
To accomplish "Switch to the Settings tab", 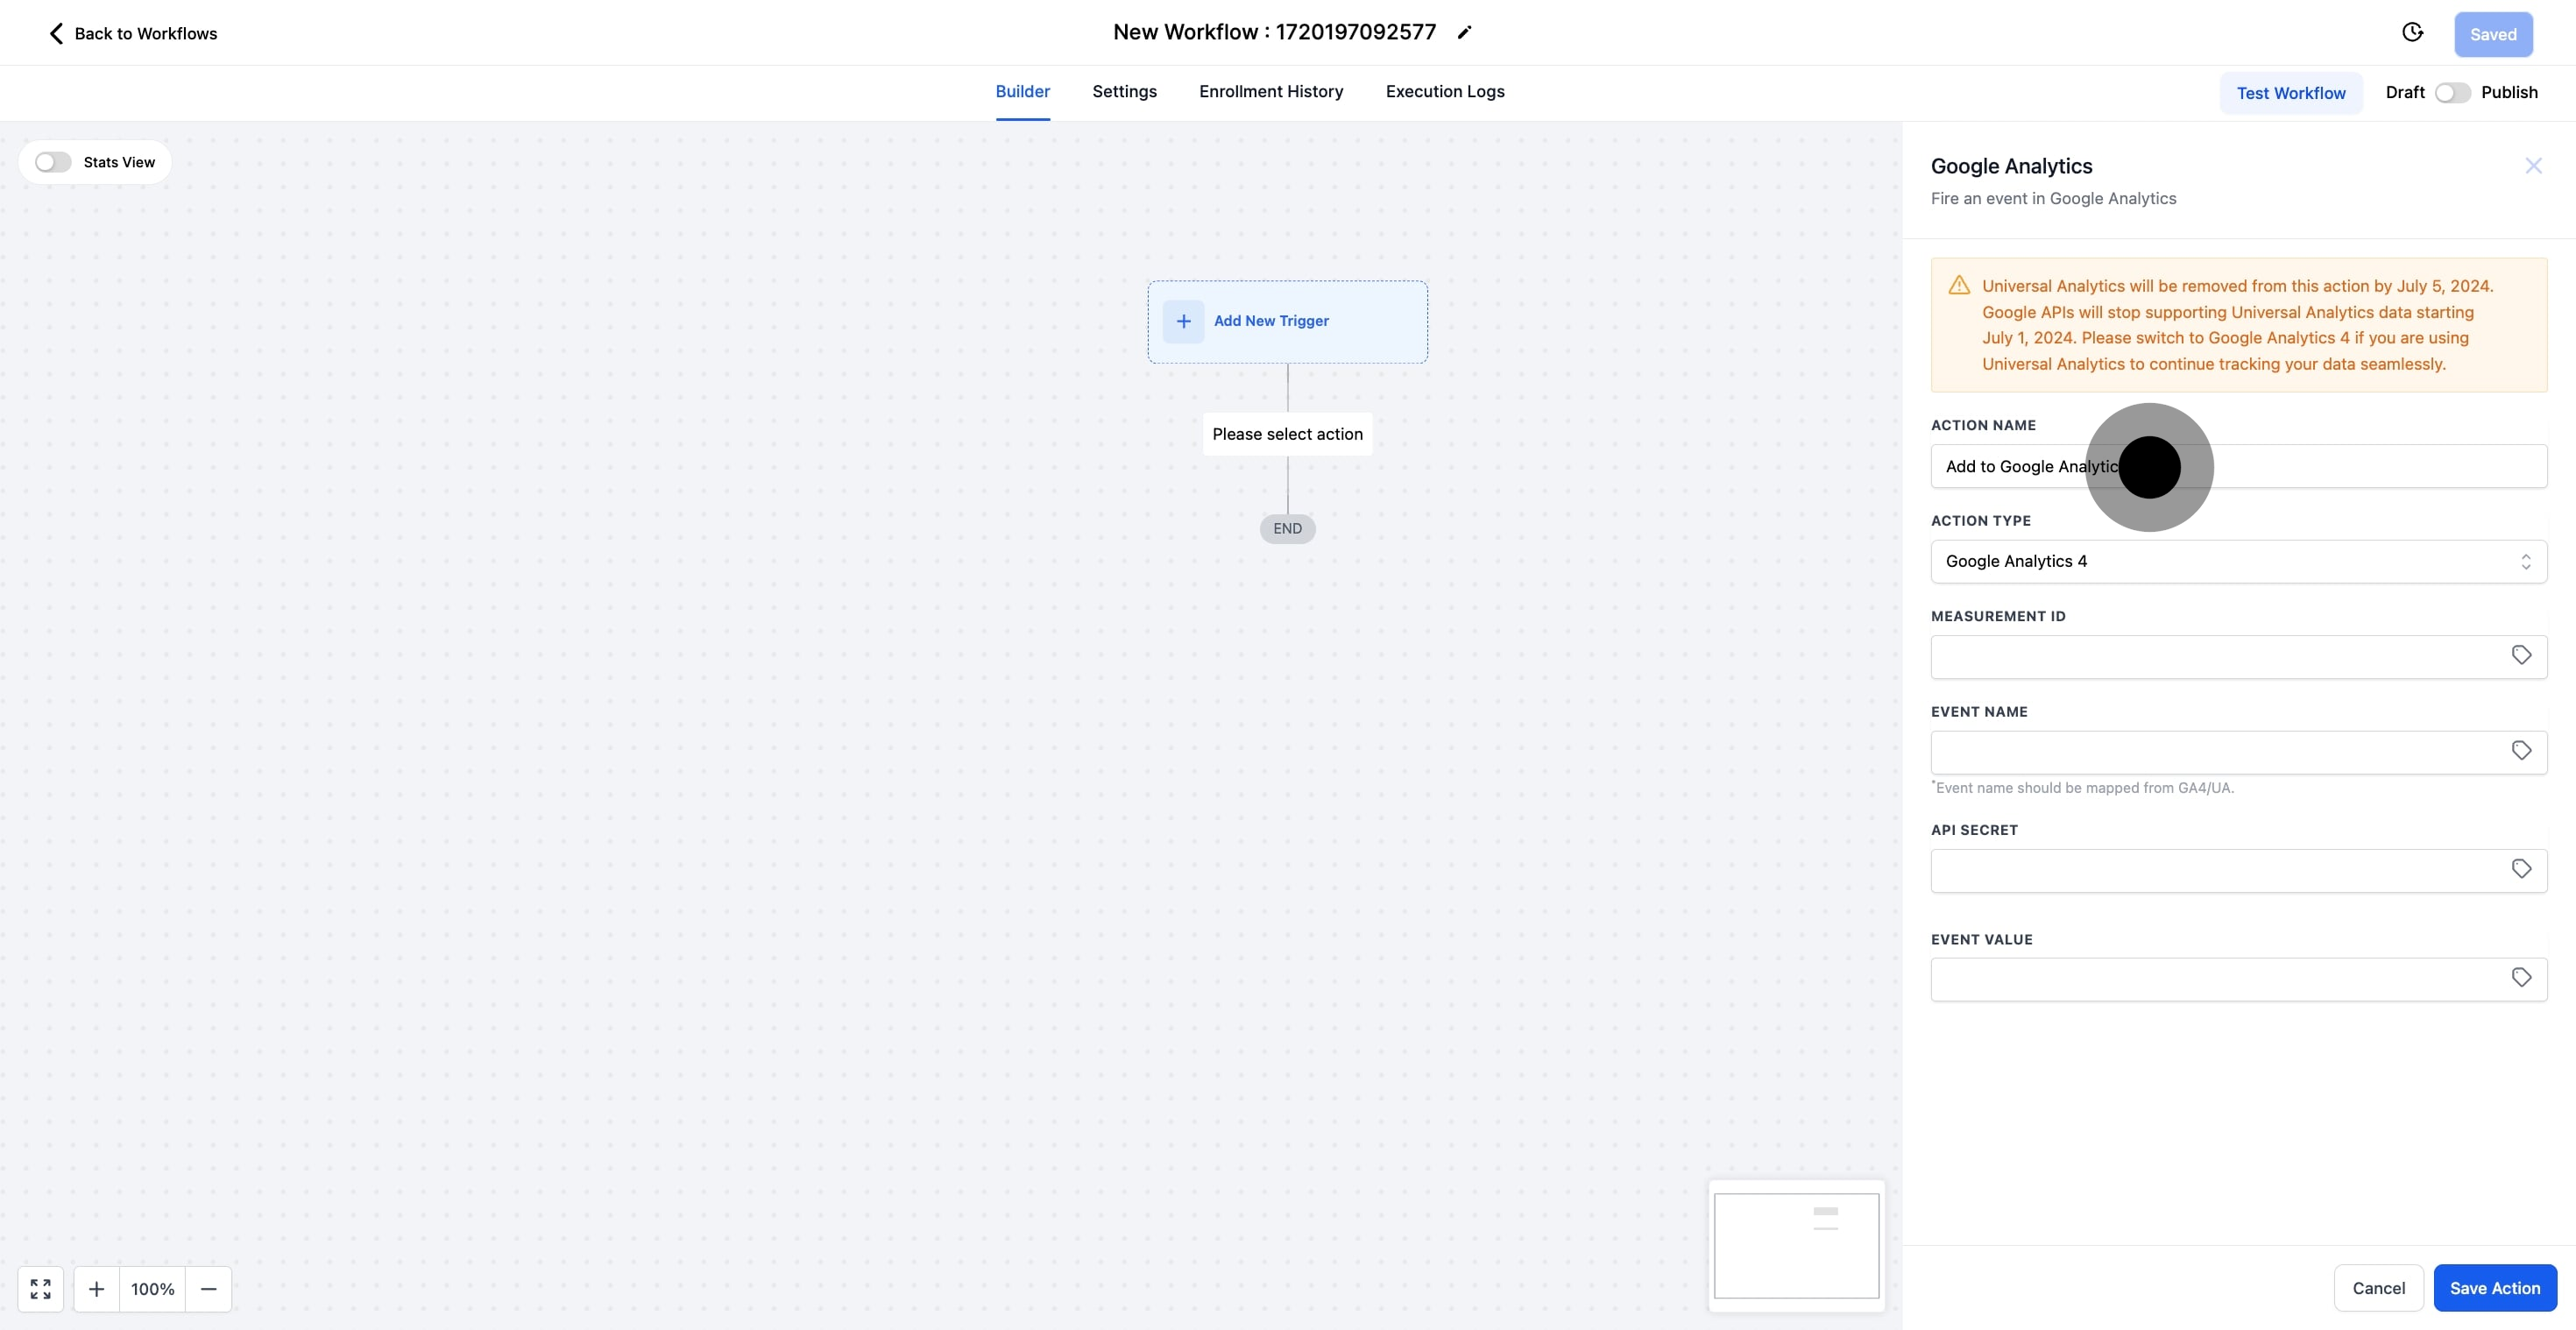I will pos(1124,91).
